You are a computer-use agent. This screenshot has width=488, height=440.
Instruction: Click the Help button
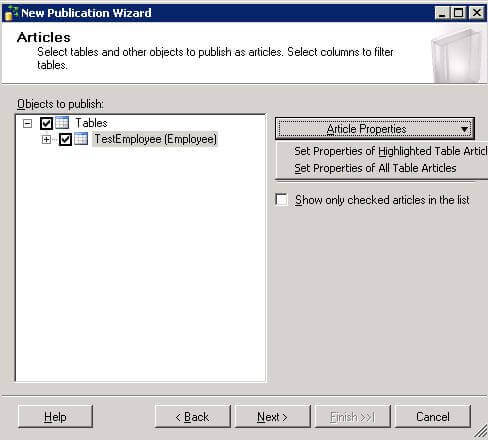(55, 417)
